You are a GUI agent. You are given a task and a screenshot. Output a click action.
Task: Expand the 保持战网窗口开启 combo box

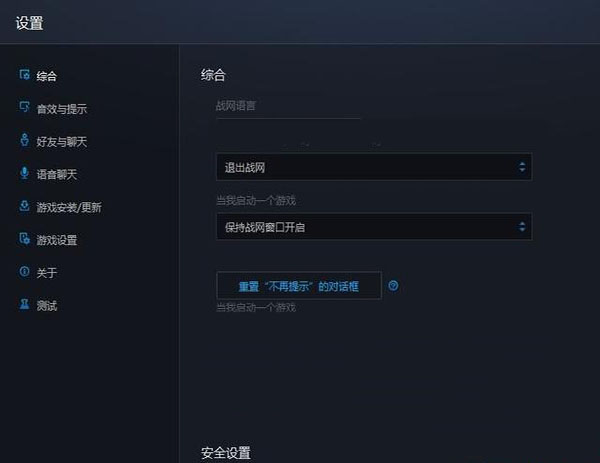pos(374,227)
